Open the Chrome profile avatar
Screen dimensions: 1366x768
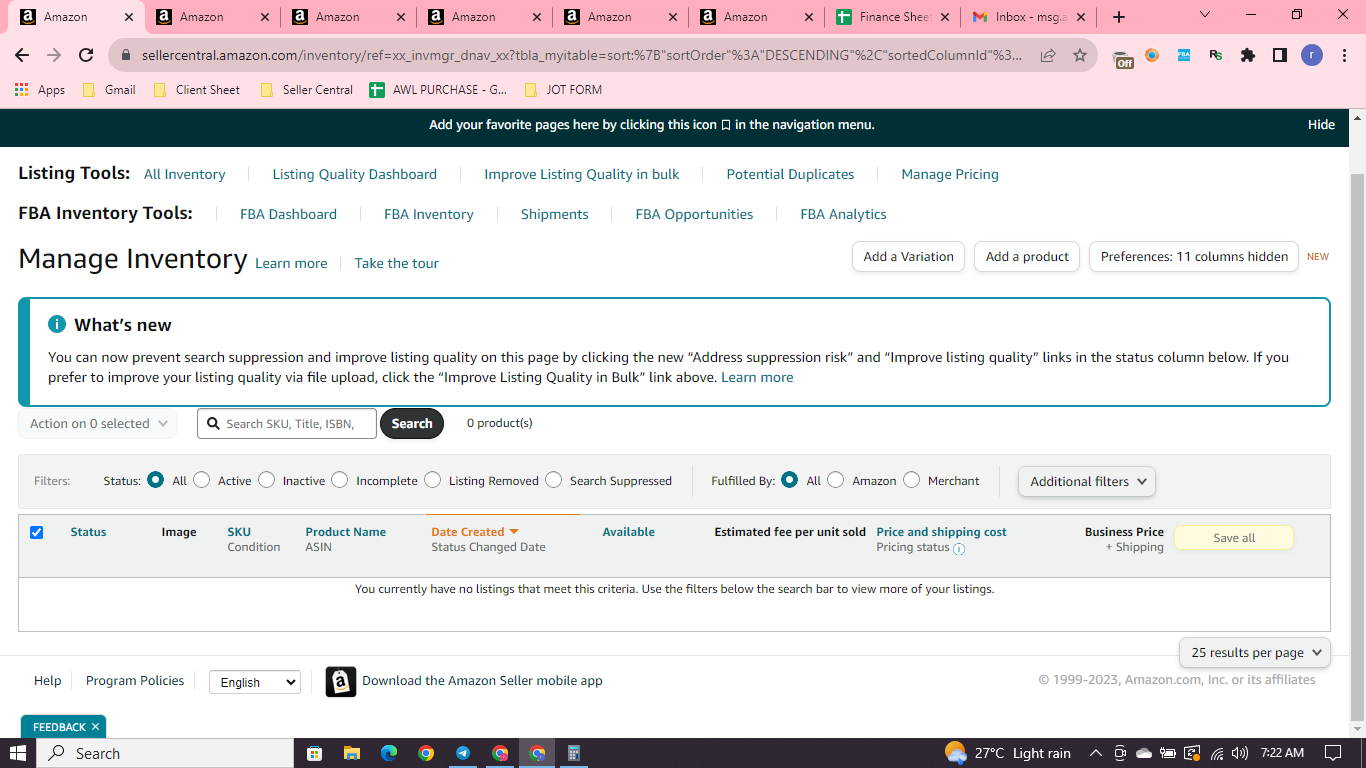point(1312,56)
